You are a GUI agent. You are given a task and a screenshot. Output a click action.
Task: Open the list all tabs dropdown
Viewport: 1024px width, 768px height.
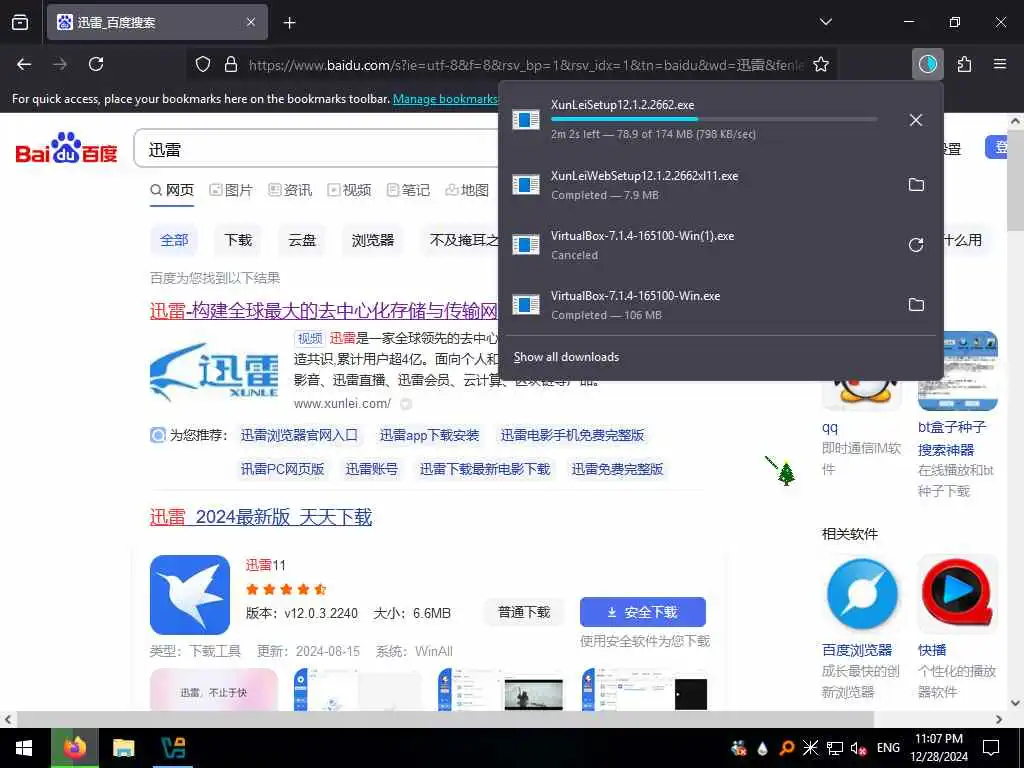pos(825,22)
